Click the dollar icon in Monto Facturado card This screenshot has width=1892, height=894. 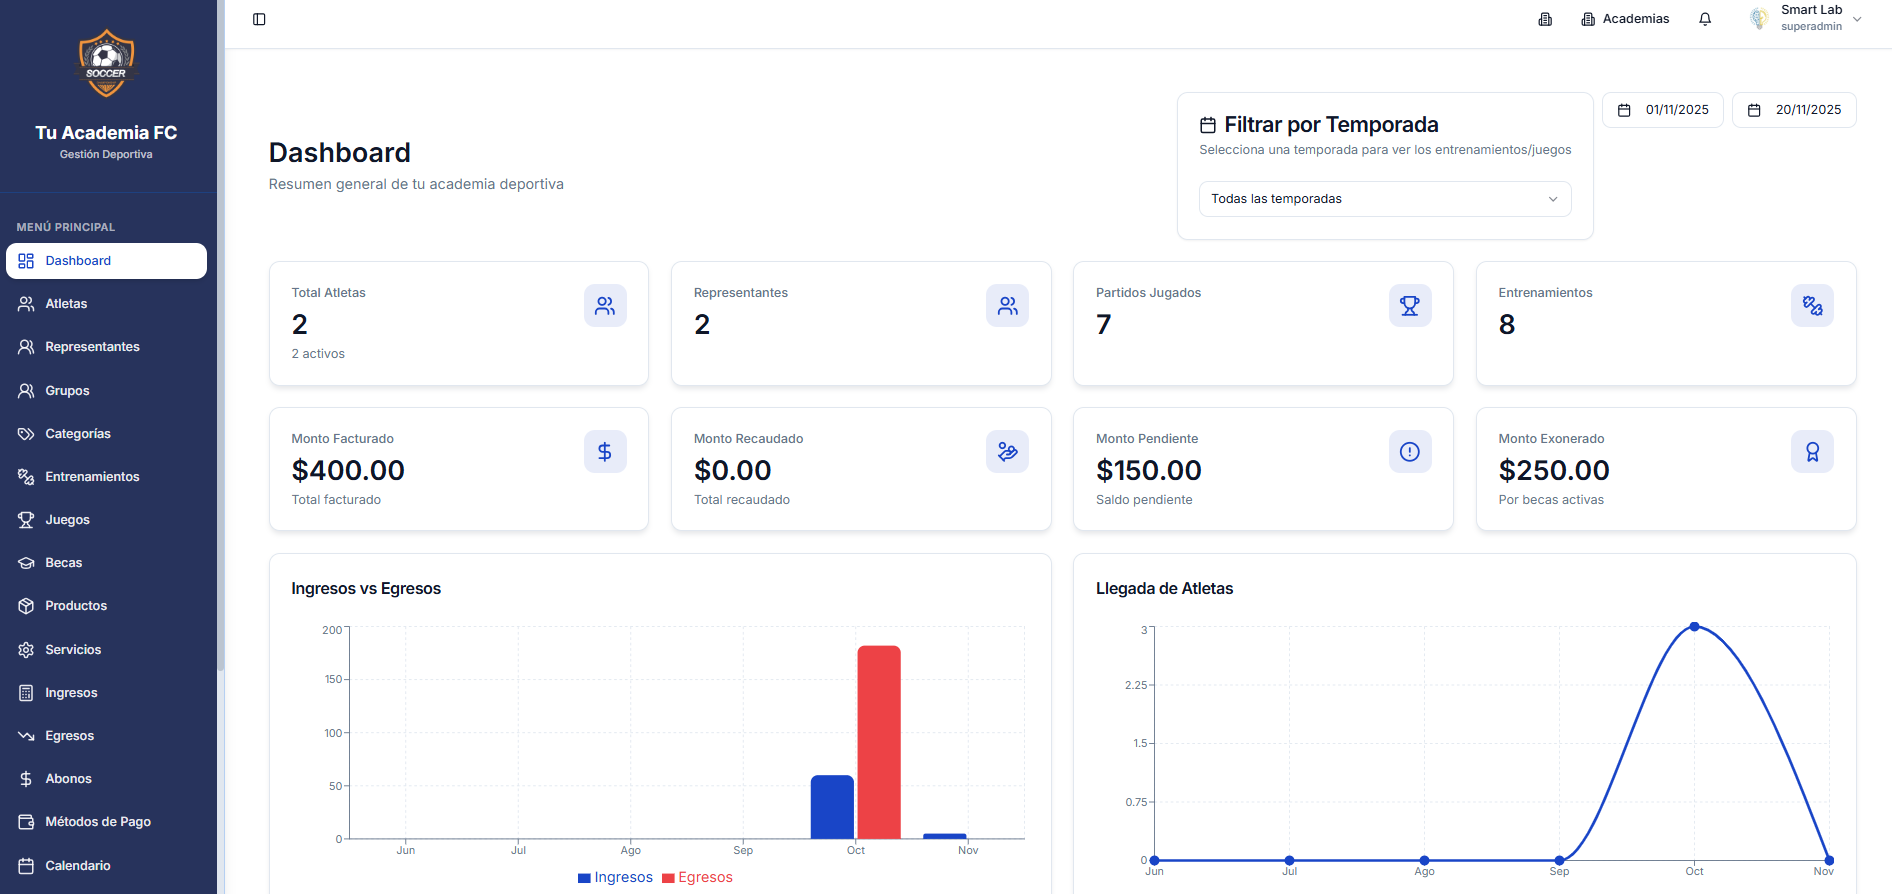pyautogui.click(x=605, y=452)
